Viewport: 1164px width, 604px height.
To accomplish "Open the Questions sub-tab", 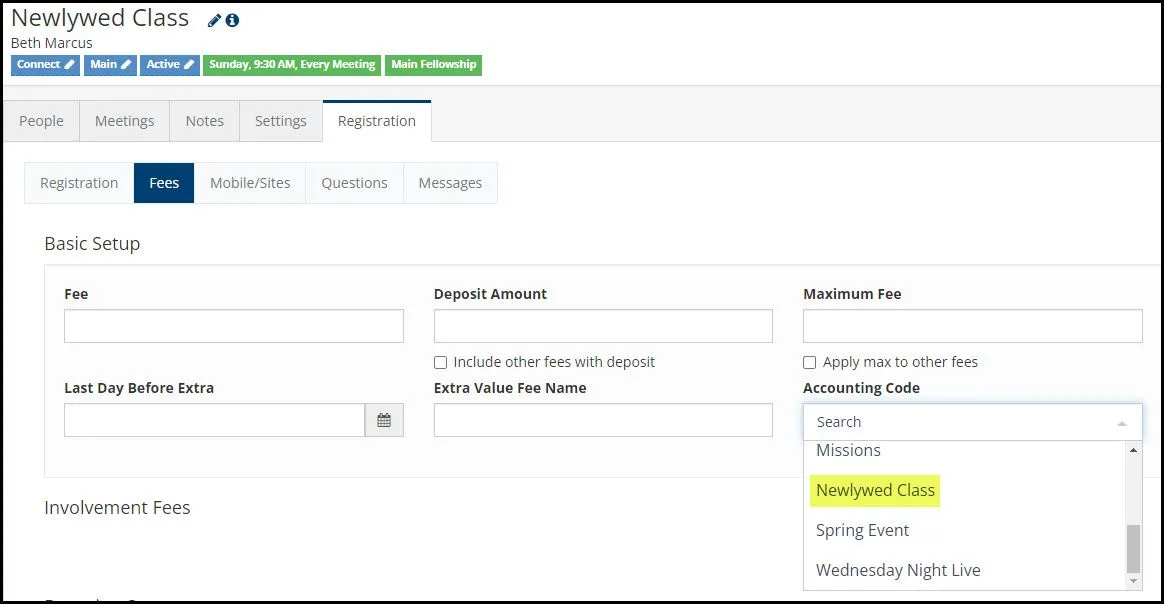I will pyautogui.click(x=353, y=183).
